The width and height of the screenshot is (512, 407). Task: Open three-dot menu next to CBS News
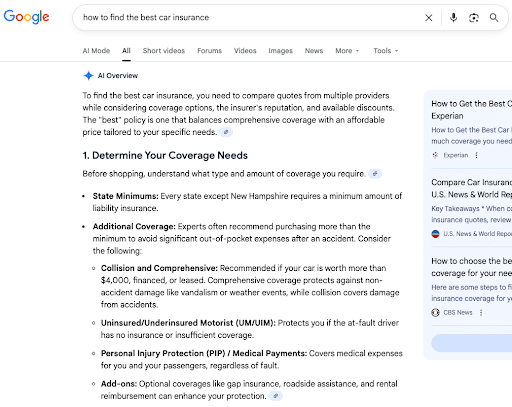point(481,313)
